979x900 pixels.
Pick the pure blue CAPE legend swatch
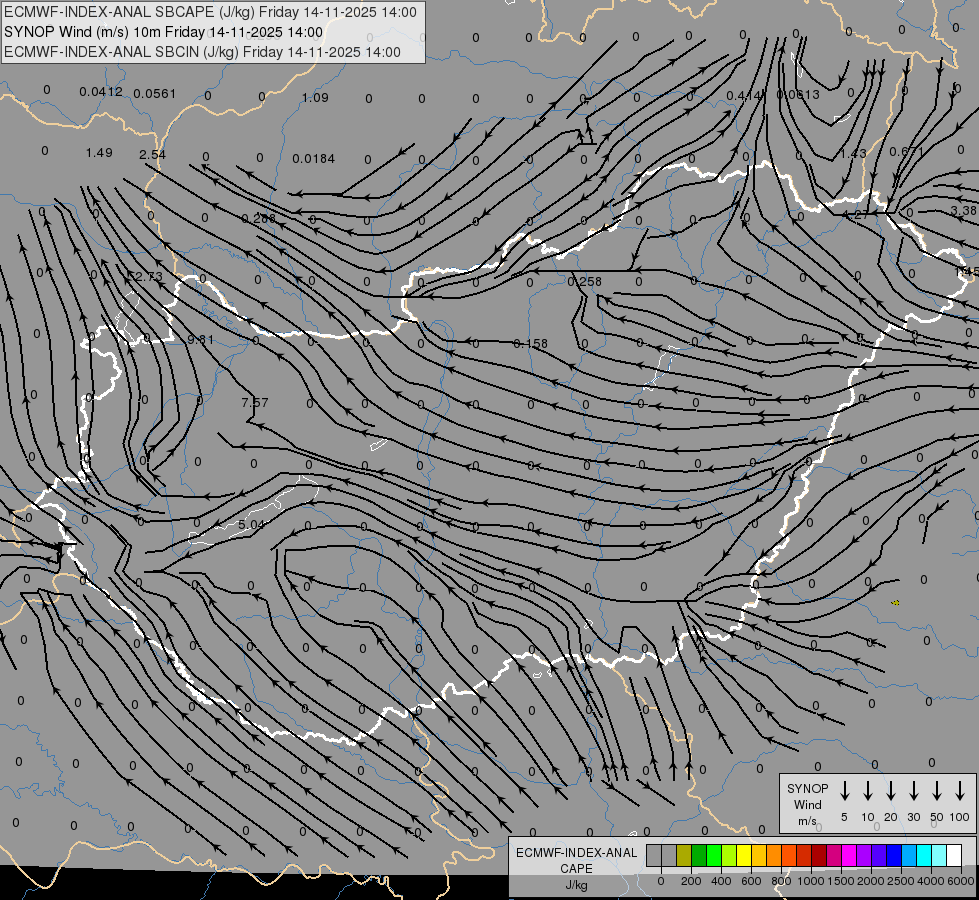coord(894,855)
